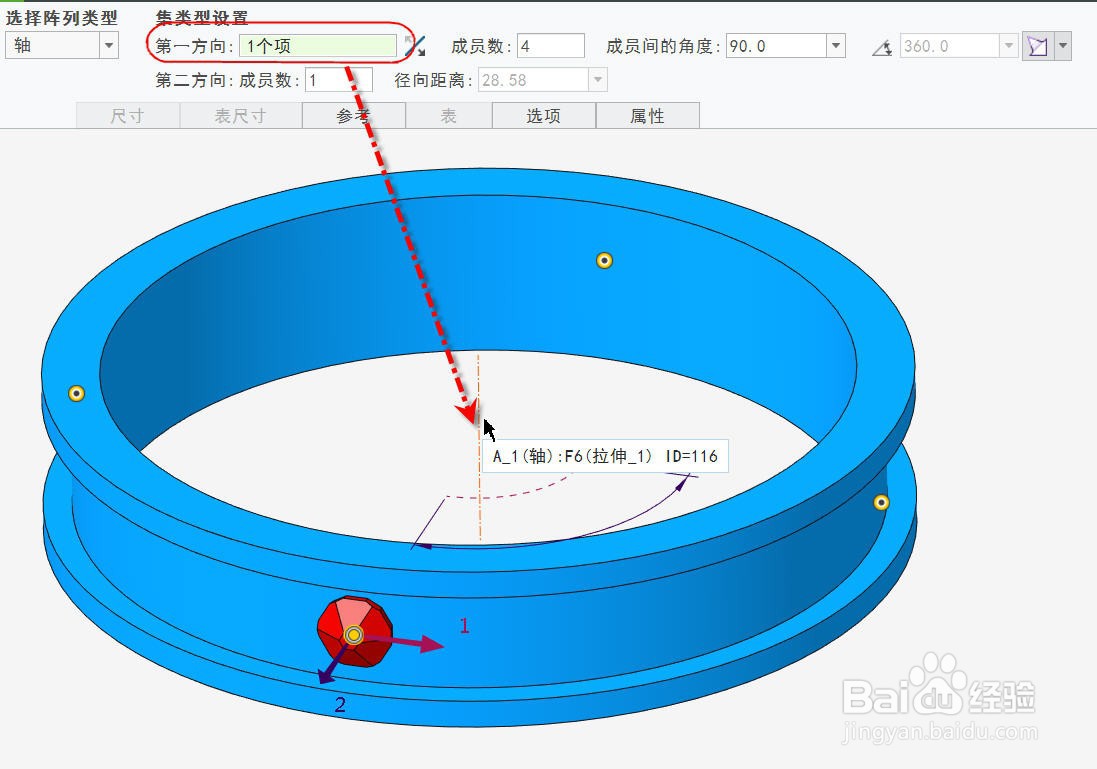Open the 属性 tab
Image resolution: width=1097 pixels, height=769 pixels.
coord(647,115)
